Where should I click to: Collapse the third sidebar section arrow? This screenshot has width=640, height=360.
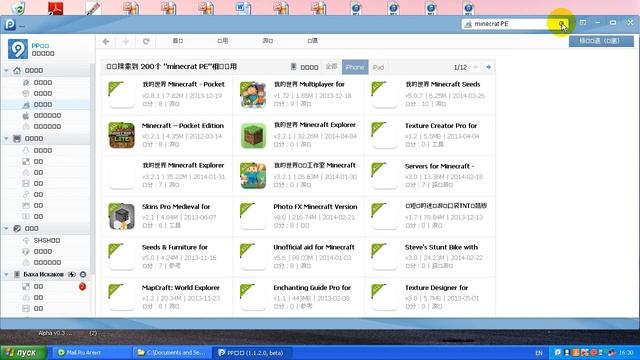click(x=6, y=229)
